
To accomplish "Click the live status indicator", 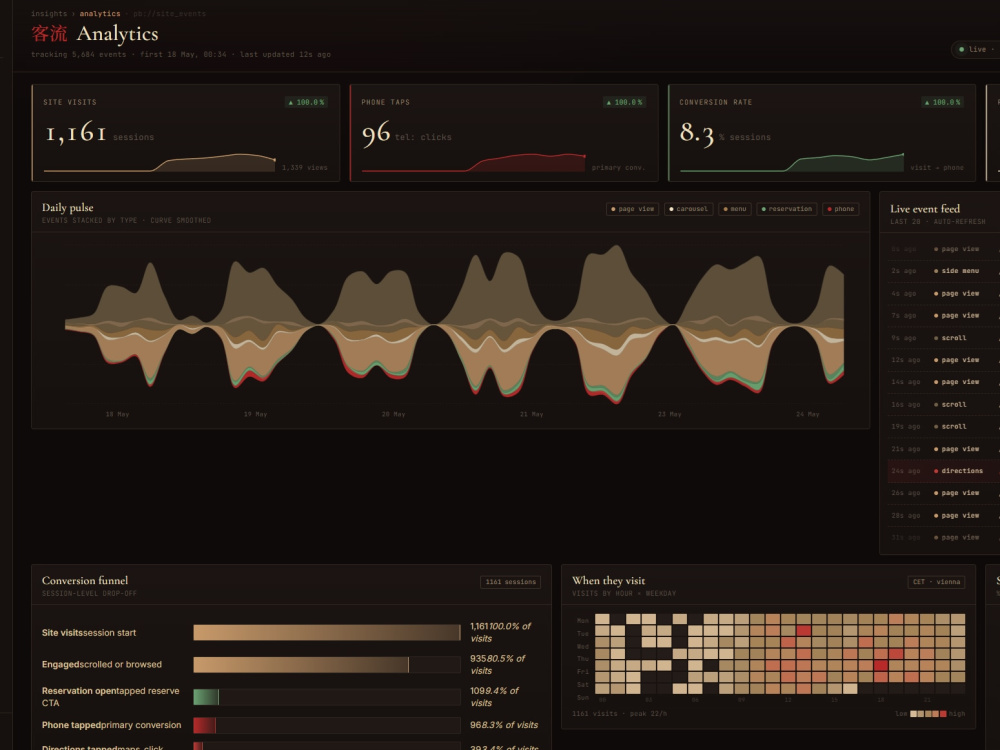I will pyautogui.click(x=975, y=49).
